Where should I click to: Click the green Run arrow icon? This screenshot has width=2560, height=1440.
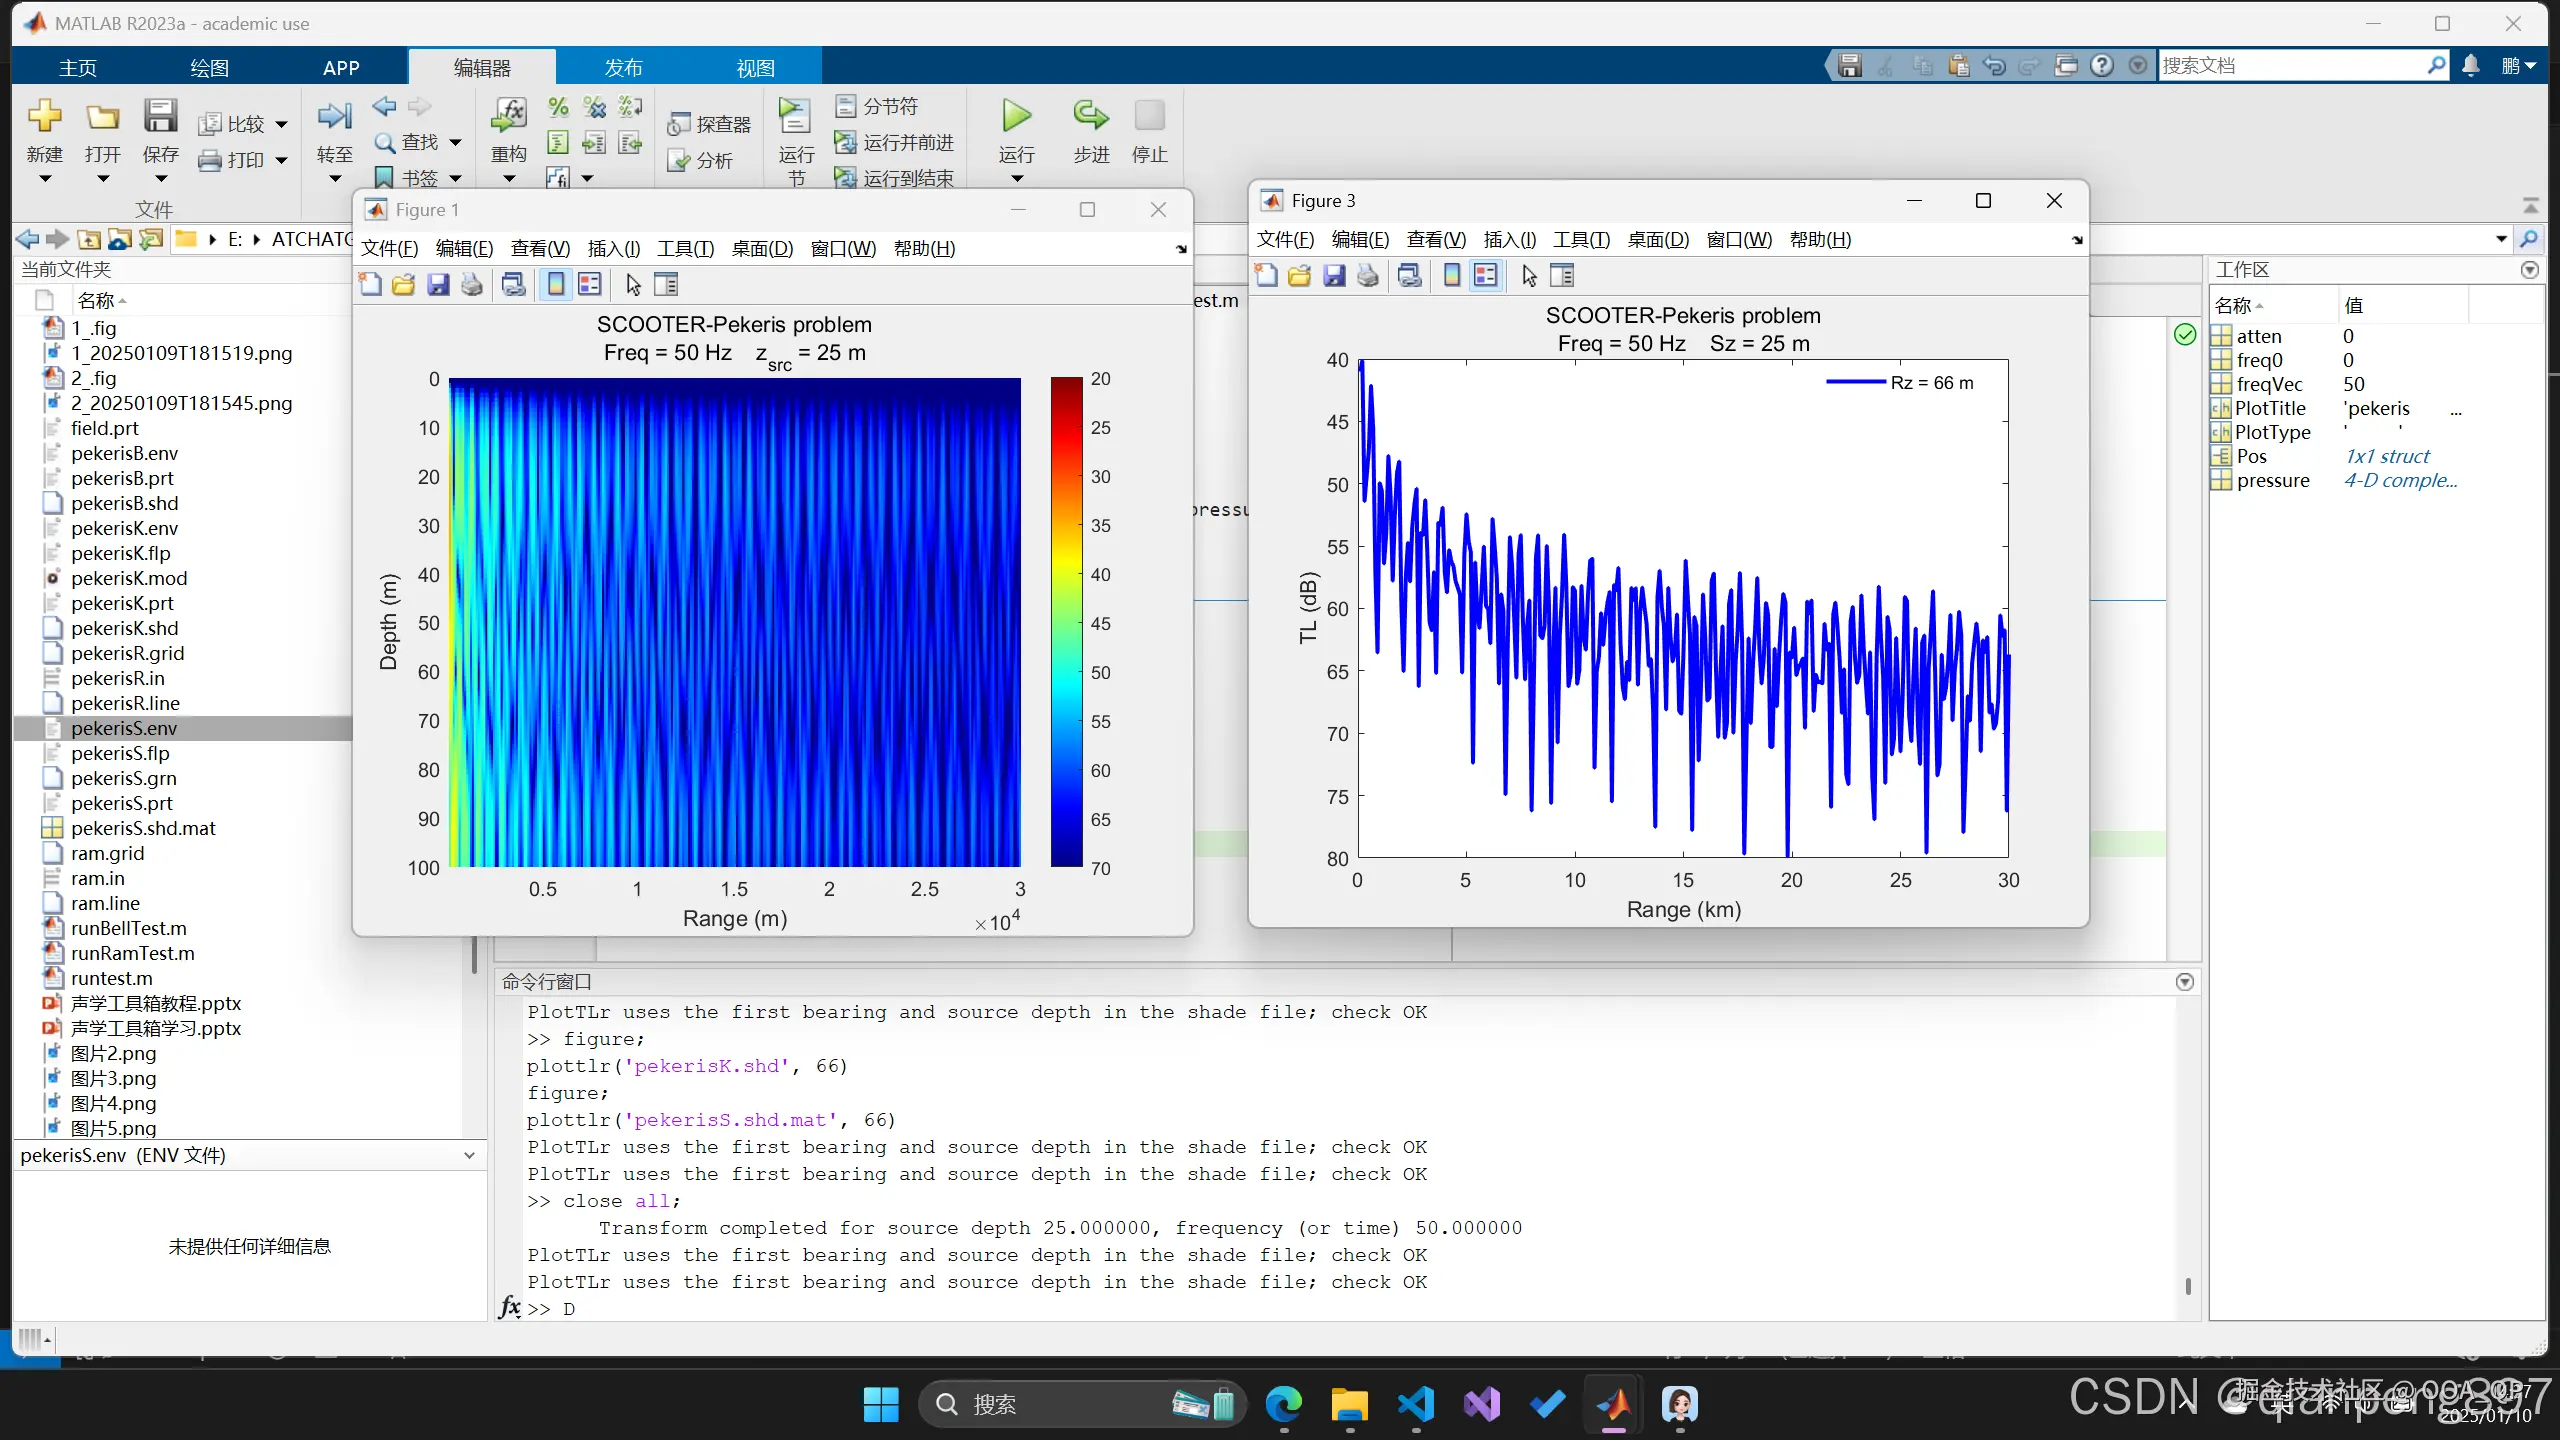(1016, 116)
